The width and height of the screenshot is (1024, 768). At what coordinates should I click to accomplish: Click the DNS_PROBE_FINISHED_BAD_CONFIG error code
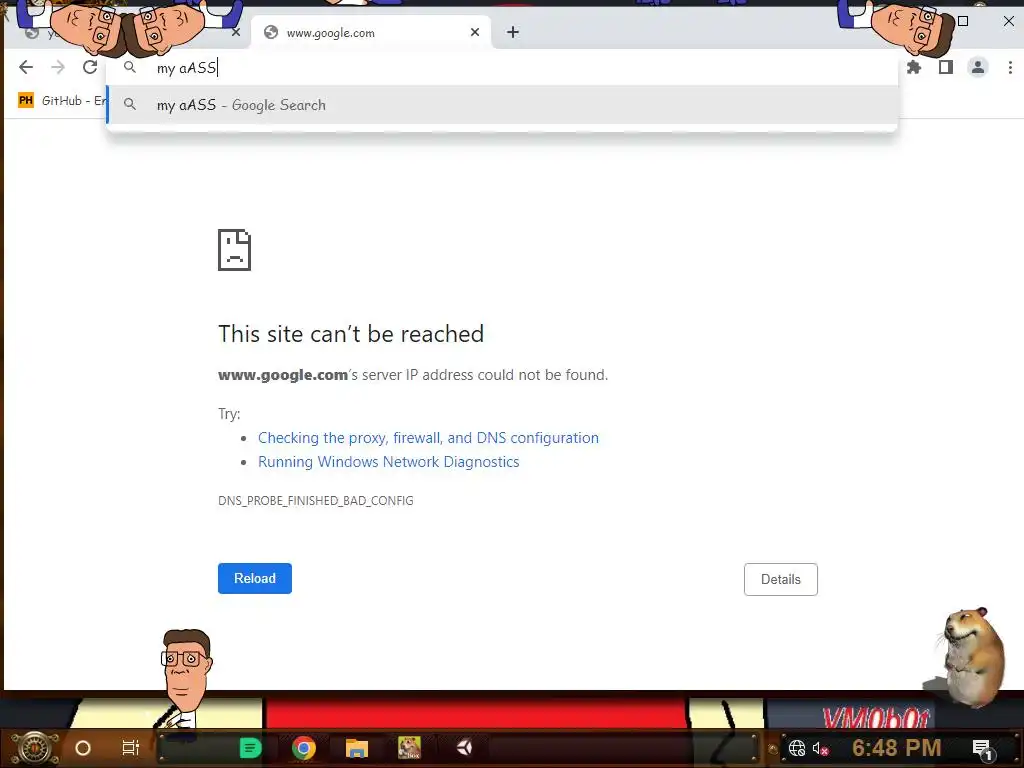click(315, 501)
